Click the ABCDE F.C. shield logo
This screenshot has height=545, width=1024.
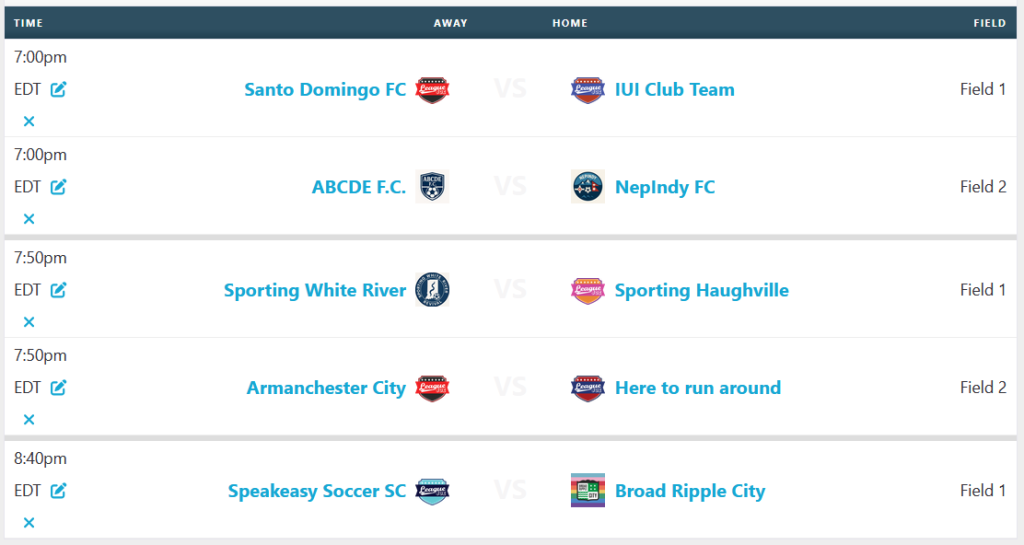point(432,187)
